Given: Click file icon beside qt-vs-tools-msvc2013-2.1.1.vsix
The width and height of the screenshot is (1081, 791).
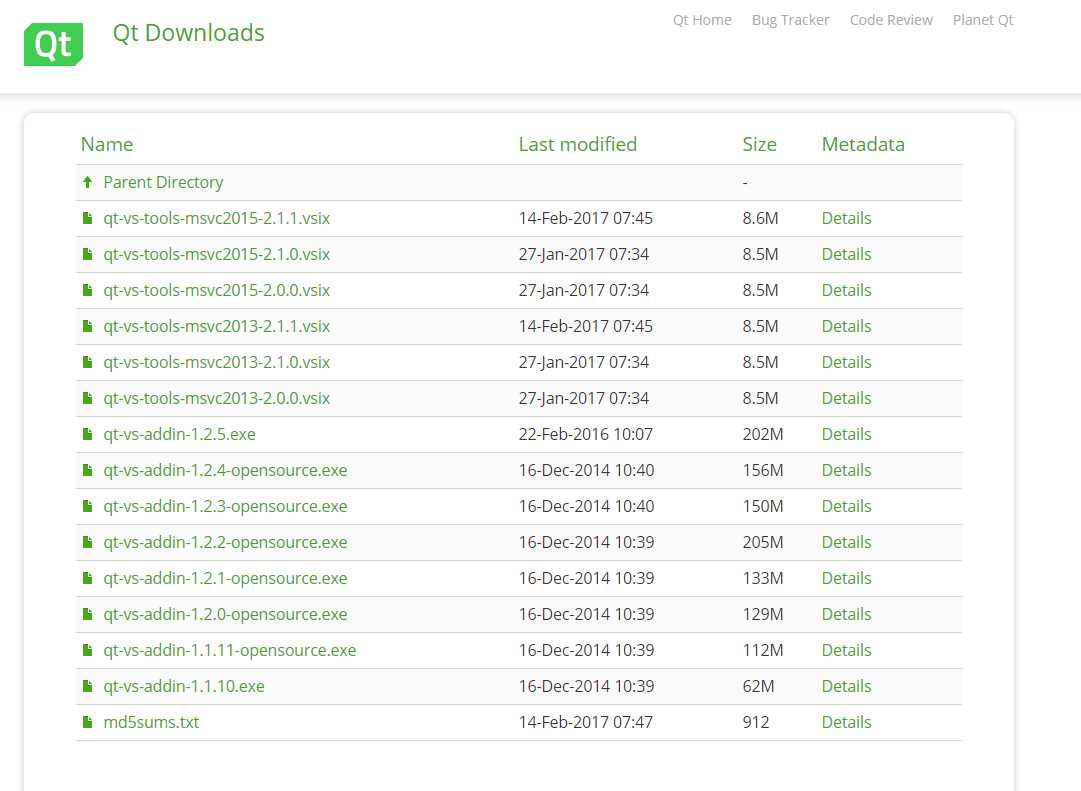Looking at the screenshot, I should (x=88, y=326).
